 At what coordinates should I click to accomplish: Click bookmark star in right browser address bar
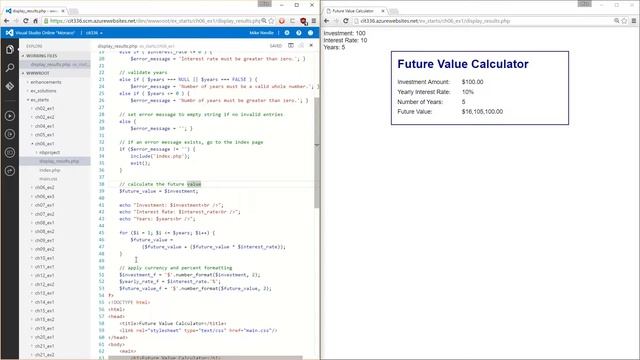624,21
